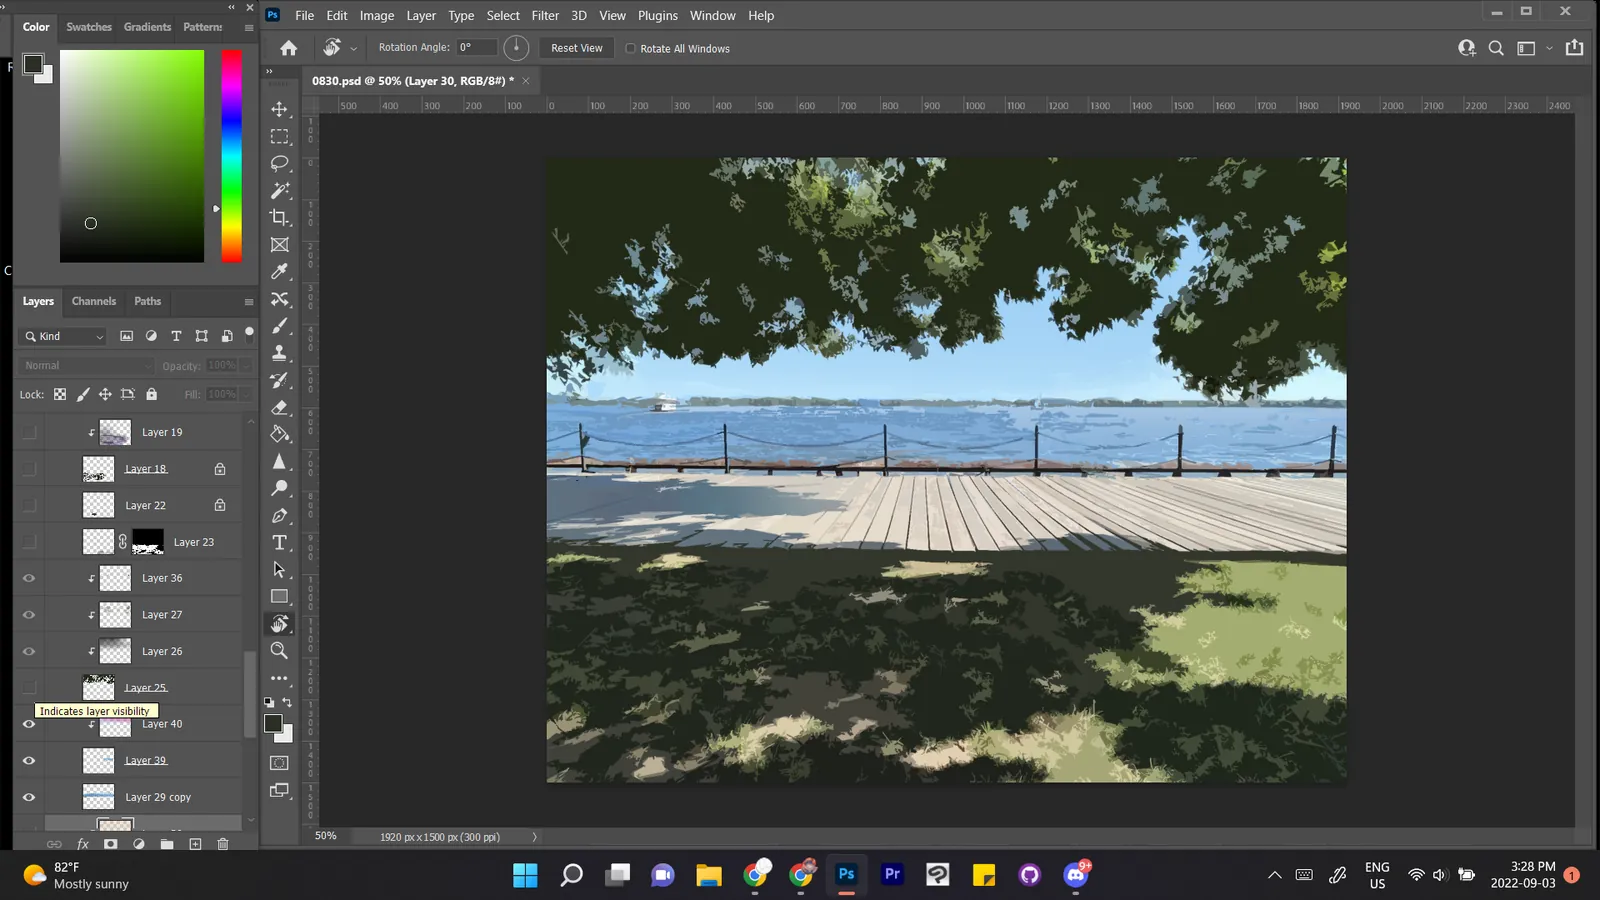Screen dimensions: 1600x900
Task: Select the Eyedropper tool
Action: tap(280, 271)
